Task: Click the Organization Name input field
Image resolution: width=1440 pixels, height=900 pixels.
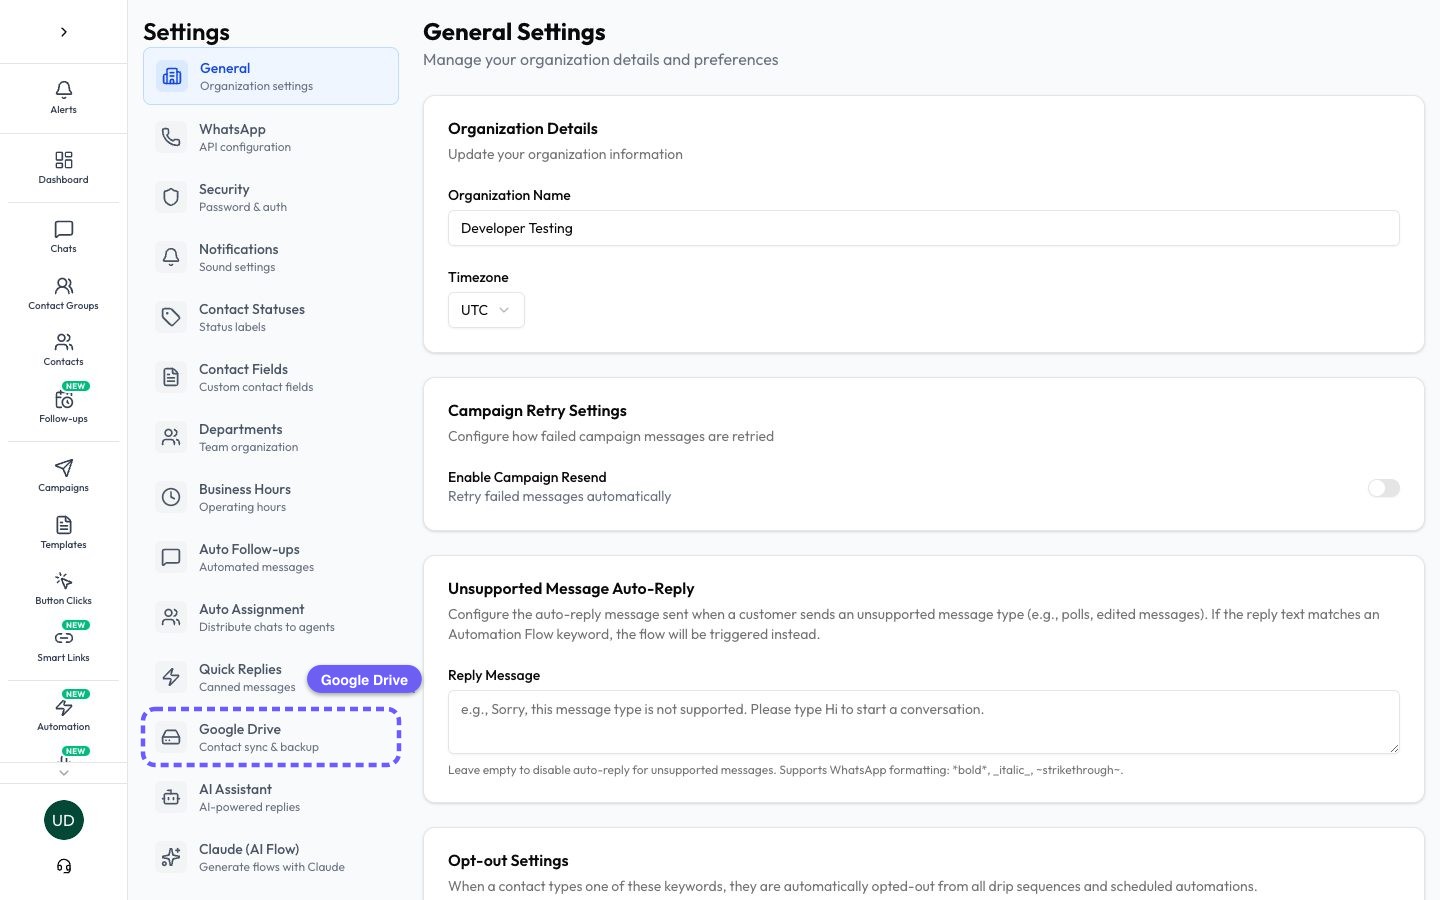Action: coord(924,228)
